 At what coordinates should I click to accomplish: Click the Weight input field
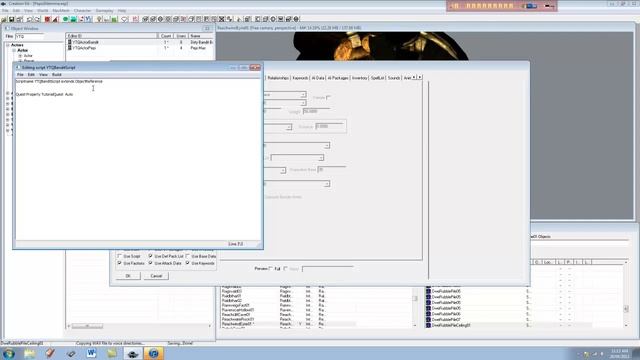(x=316, y=111)
